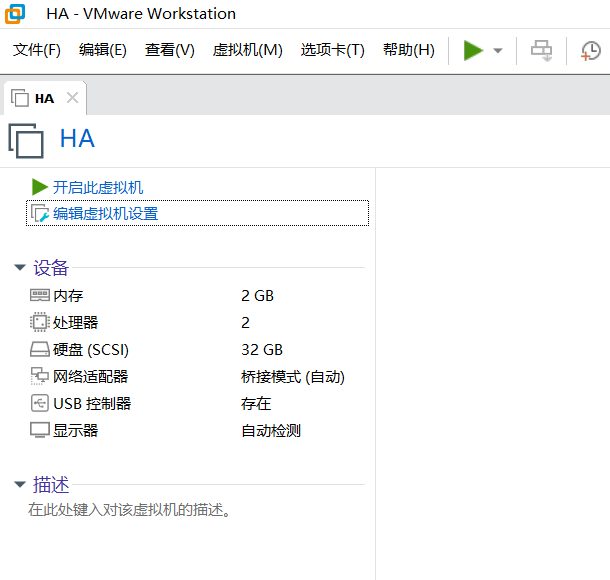Open the 文件(F) menu
The height and width of the screenshot is (580, 610).
click(37, 50)
